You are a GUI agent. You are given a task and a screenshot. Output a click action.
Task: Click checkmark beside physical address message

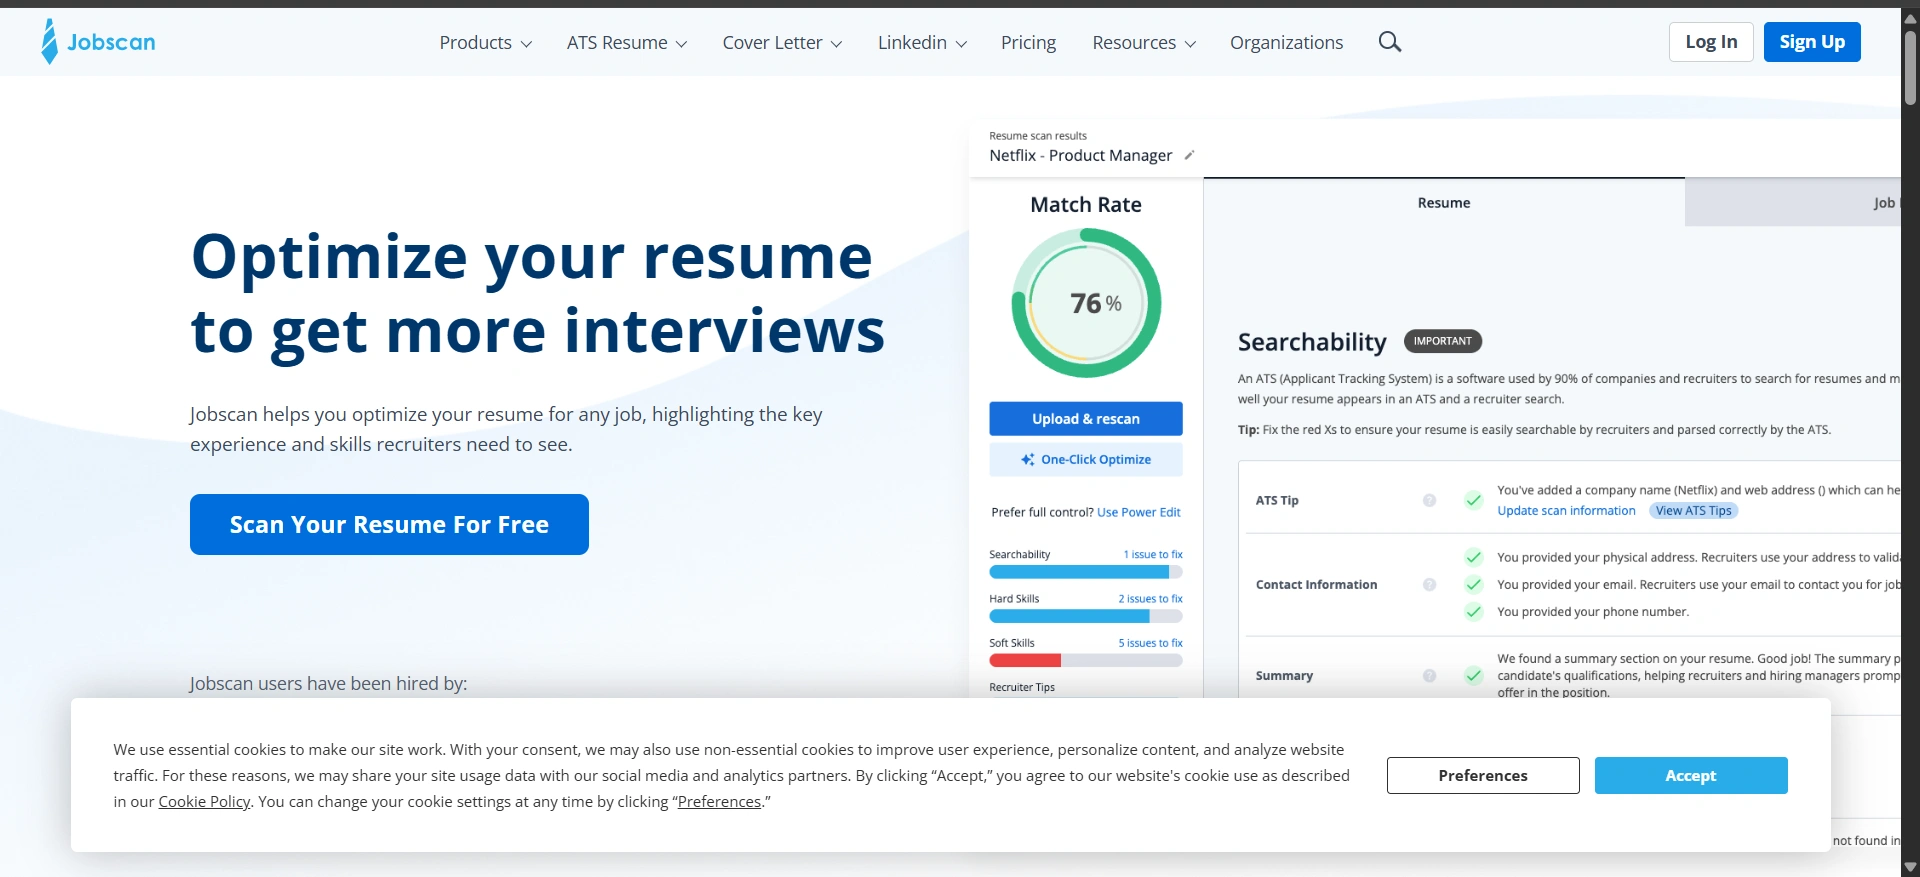(1473, 557)
